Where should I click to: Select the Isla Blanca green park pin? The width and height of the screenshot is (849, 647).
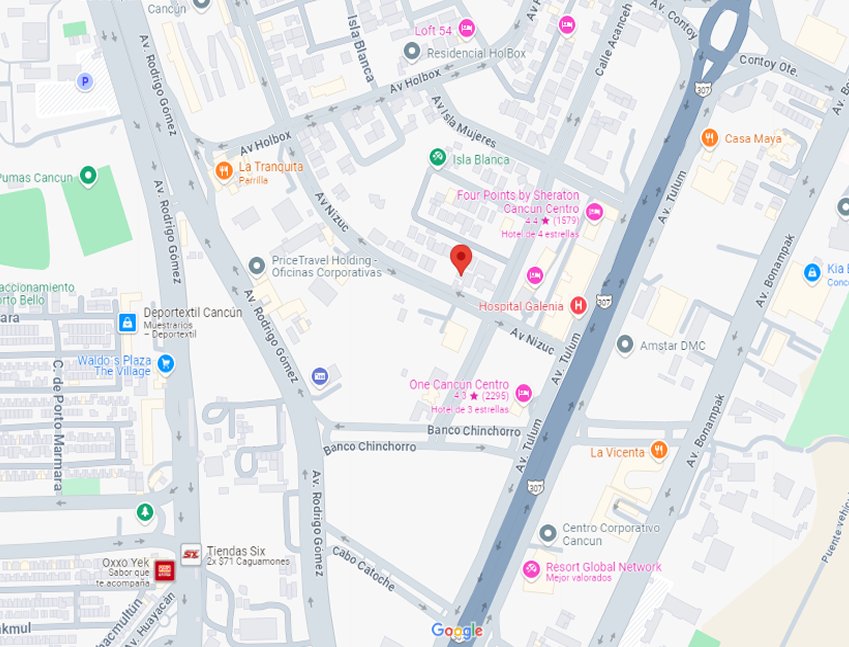(437, 158)
